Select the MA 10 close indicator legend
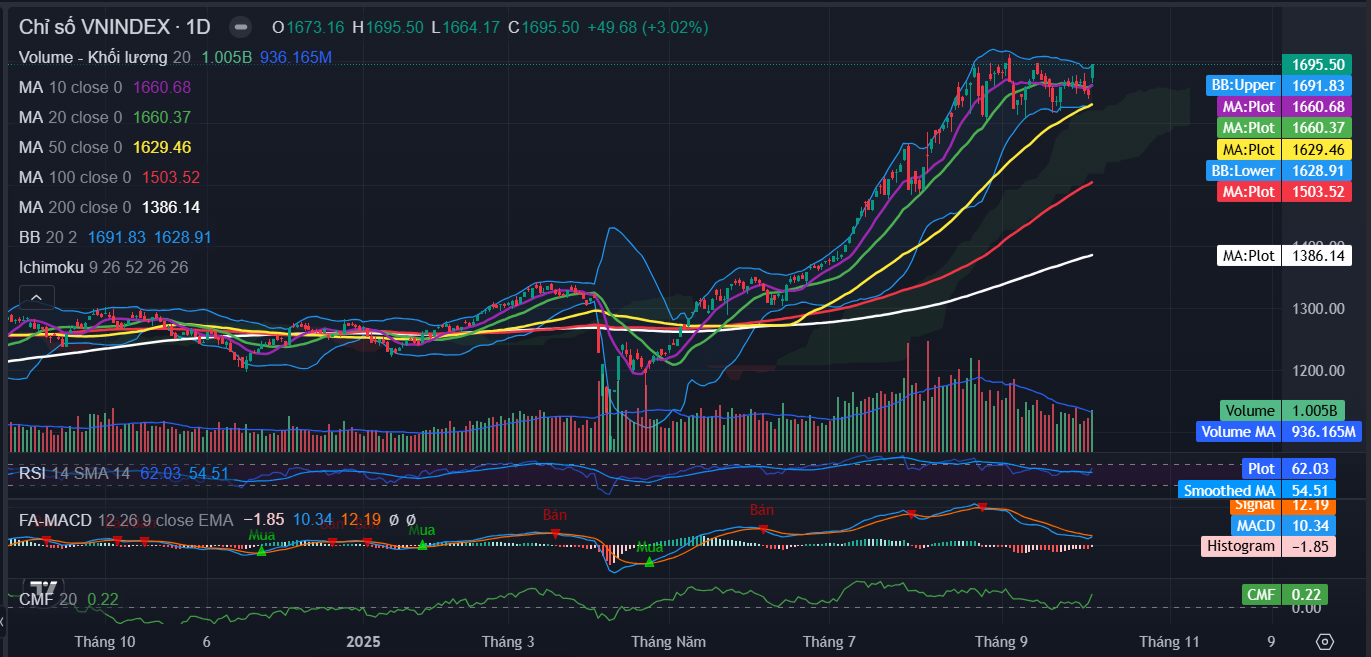This screenshot has width=1371, height=657. (x=70, y=87)
